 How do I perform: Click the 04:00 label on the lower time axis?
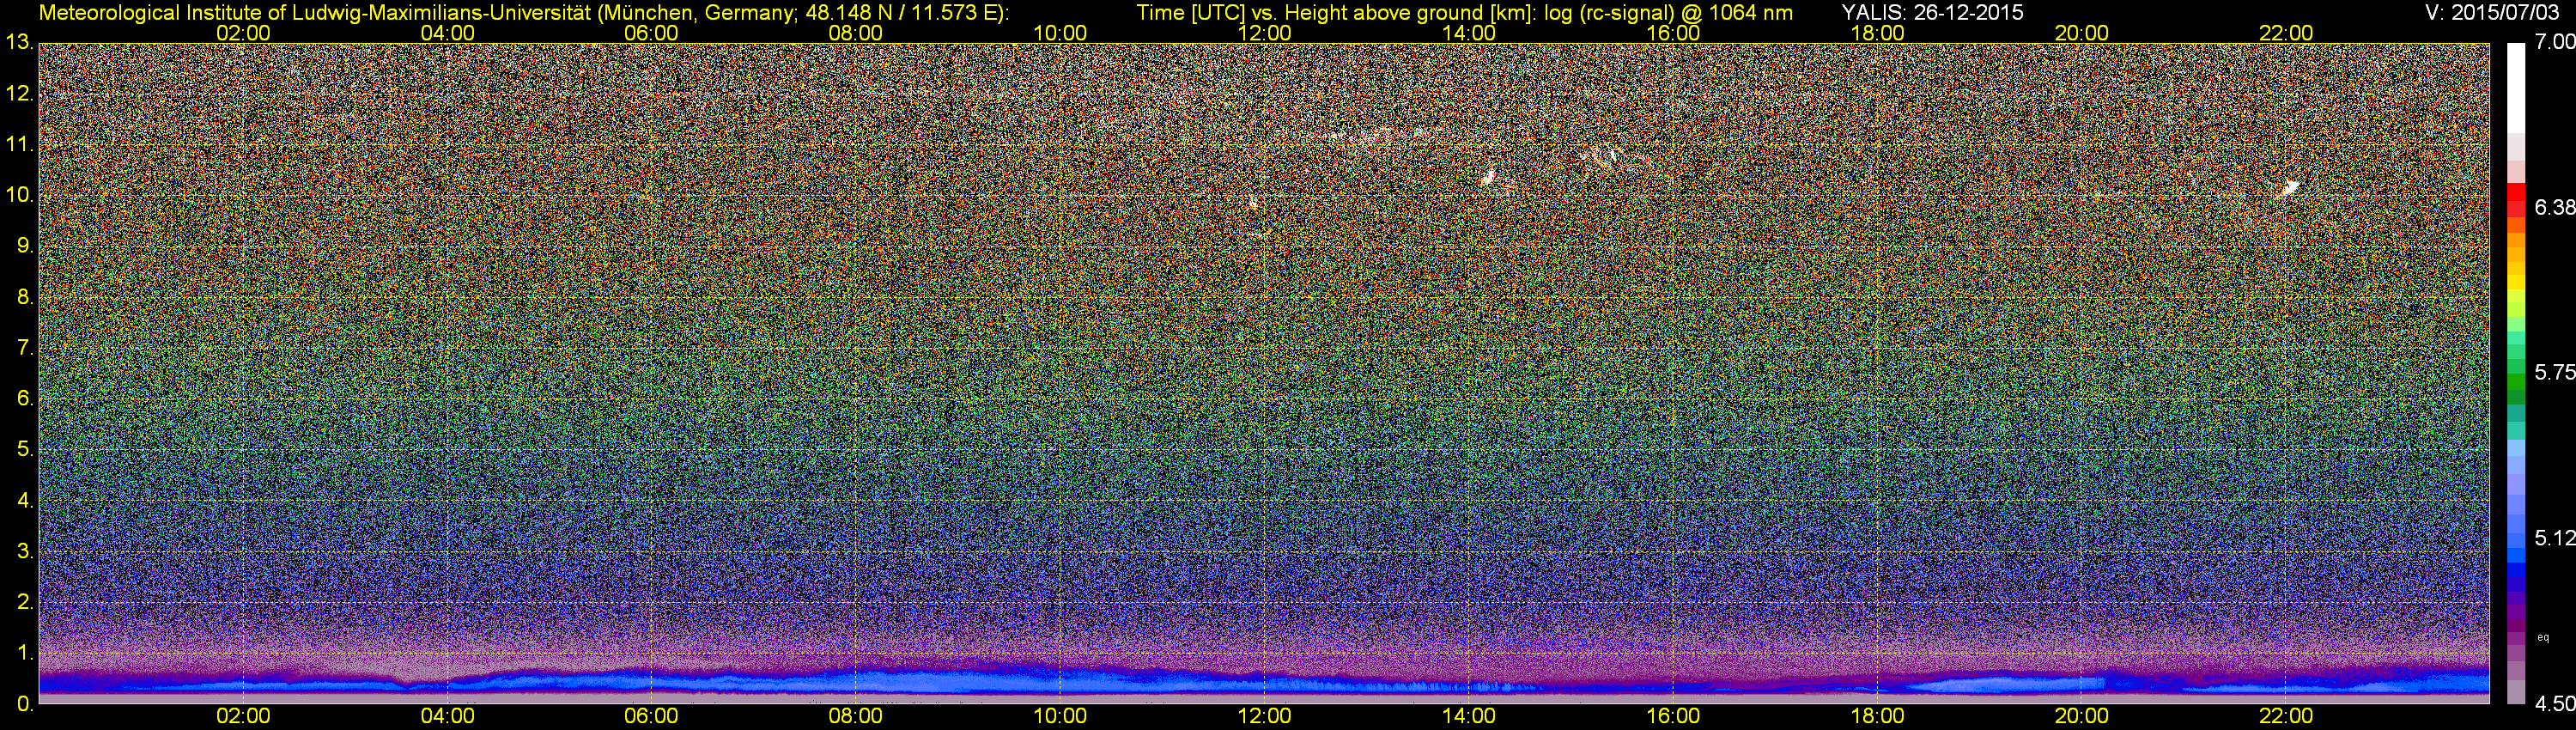click(x=447, y=716)
